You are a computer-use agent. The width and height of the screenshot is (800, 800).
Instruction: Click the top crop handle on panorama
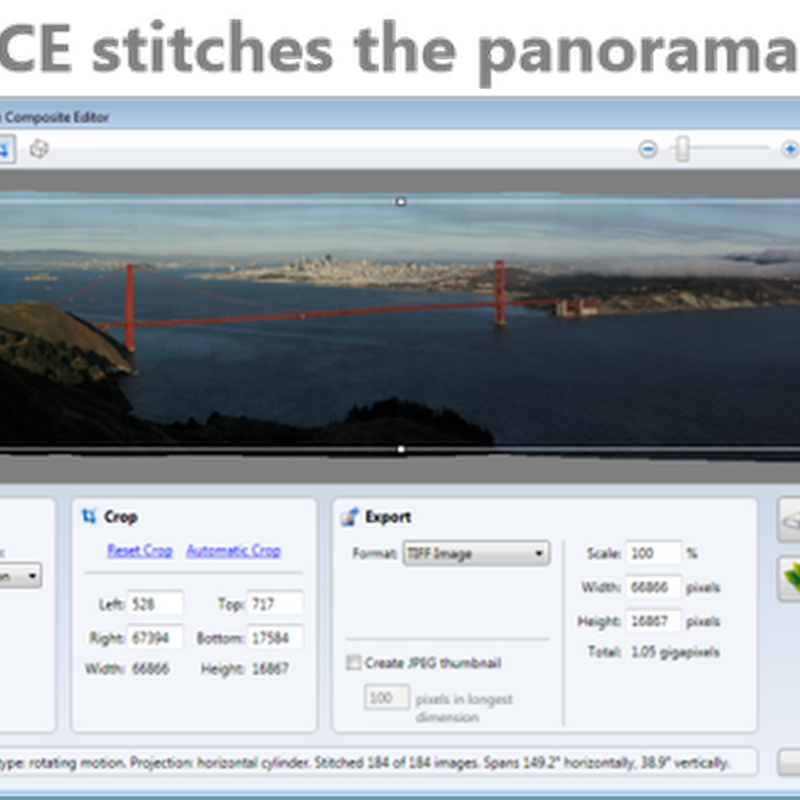tap(401, 202)
